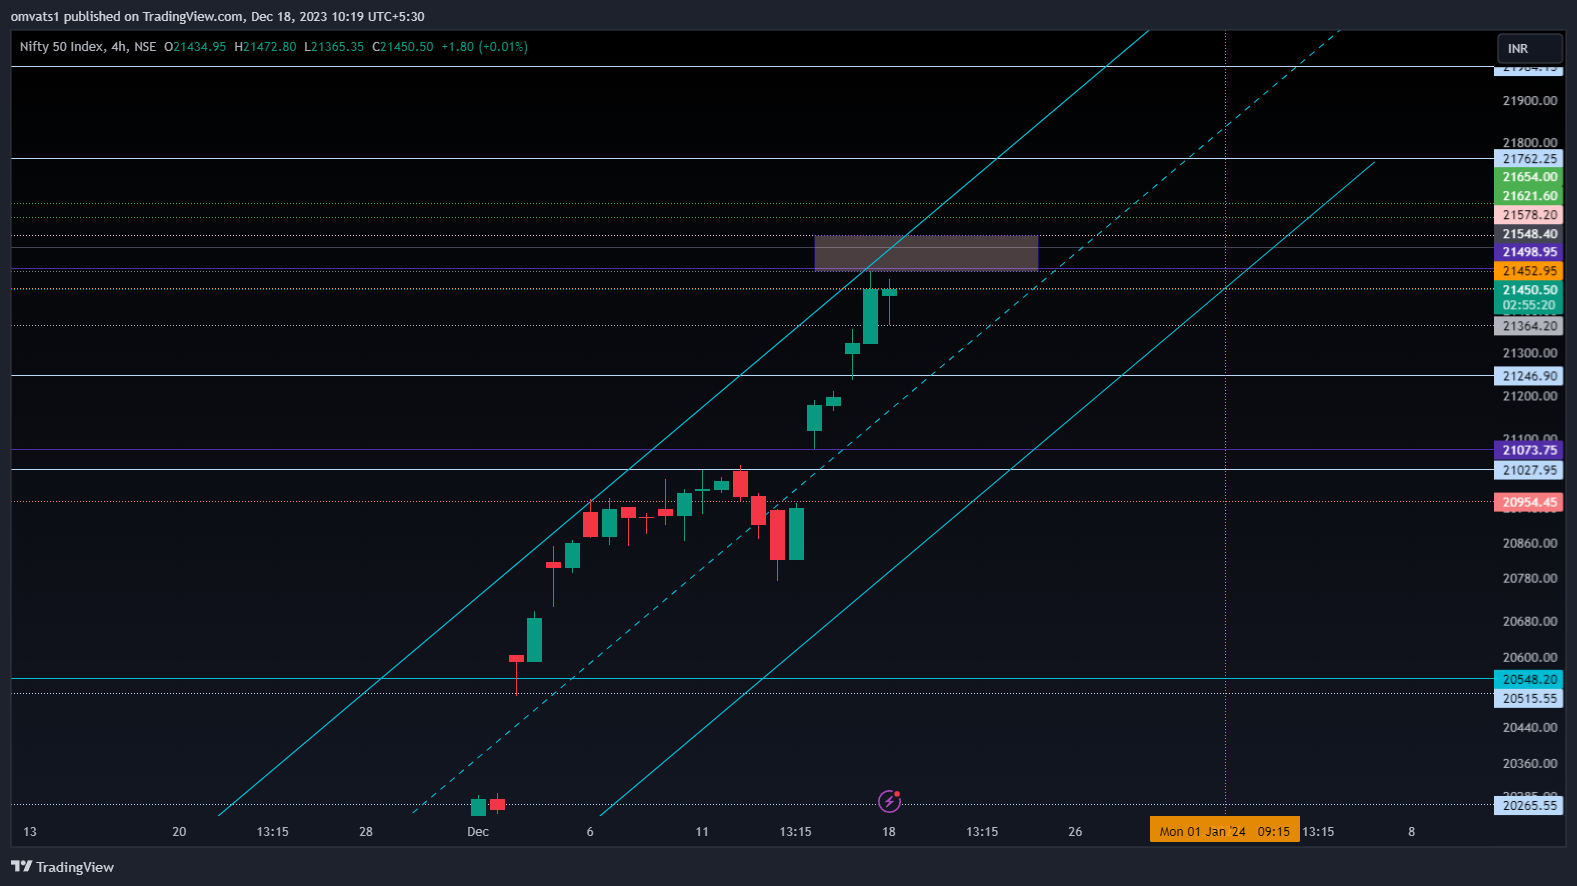The width and height of the screenshot is (1577, 886).
Task: Click the pink 21578.20 price label
Action: [1529, 215]
